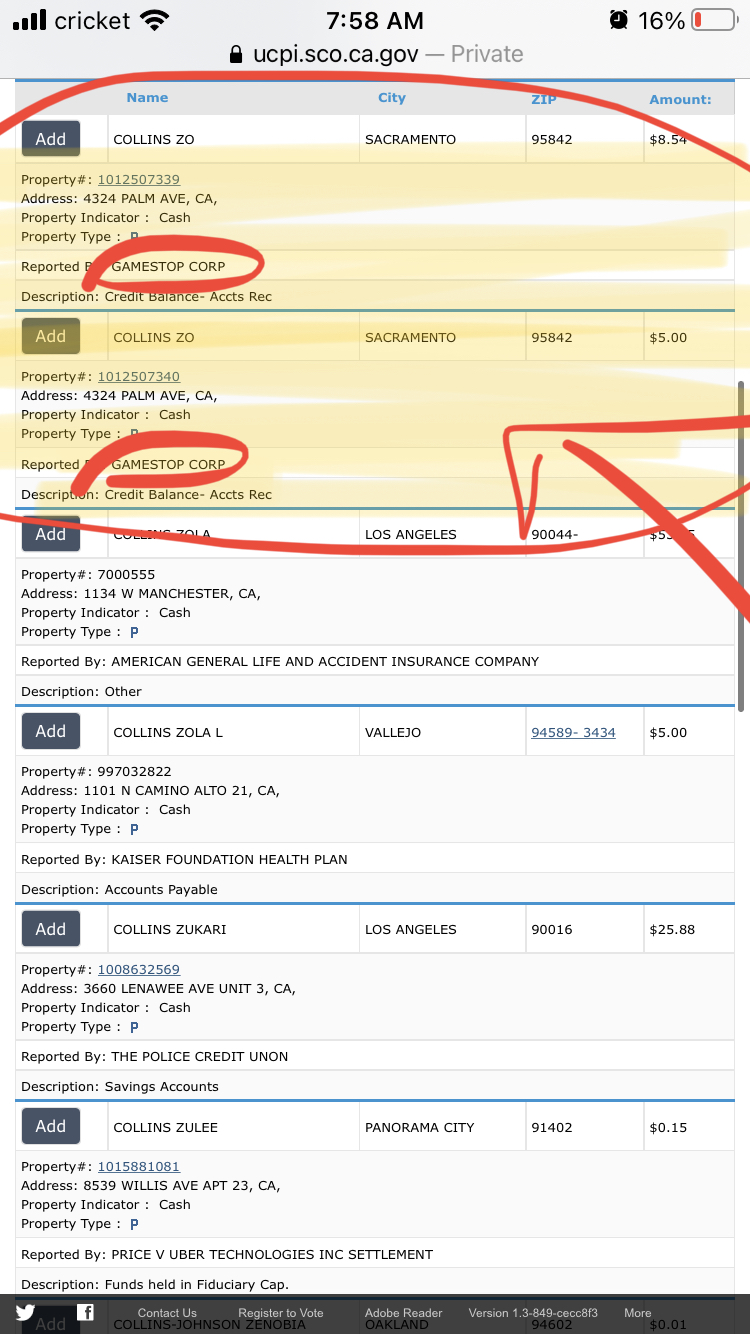Sort by the City column header

392,98
